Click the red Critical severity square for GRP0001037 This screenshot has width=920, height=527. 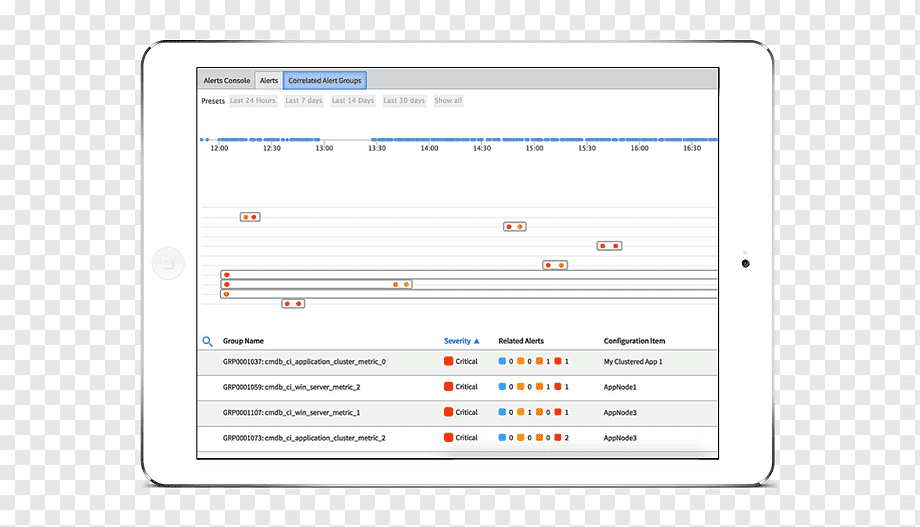click(448, 361)
